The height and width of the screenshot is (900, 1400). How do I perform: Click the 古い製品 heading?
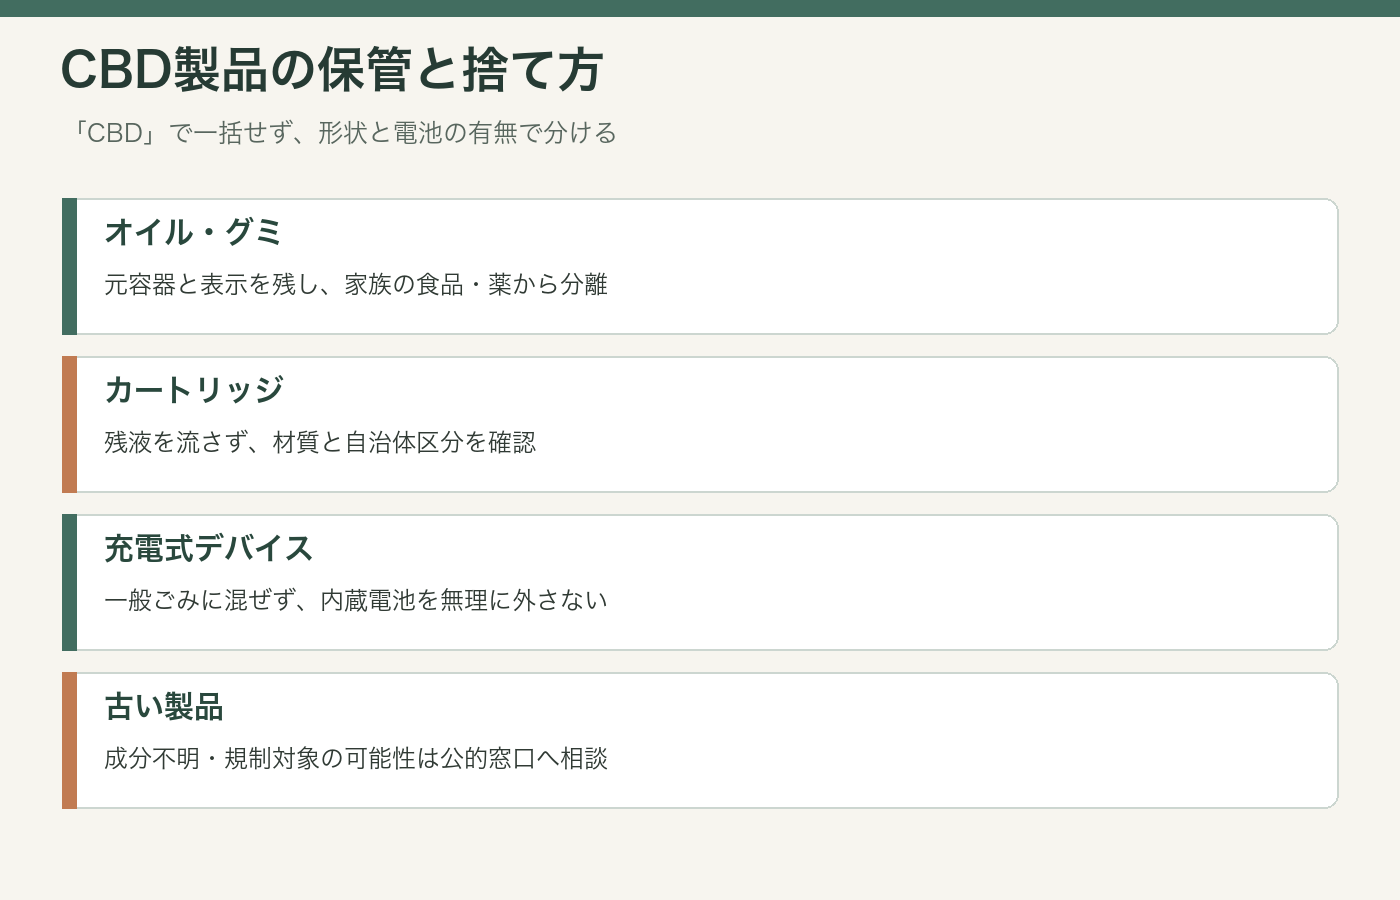(x=164, y=706)
